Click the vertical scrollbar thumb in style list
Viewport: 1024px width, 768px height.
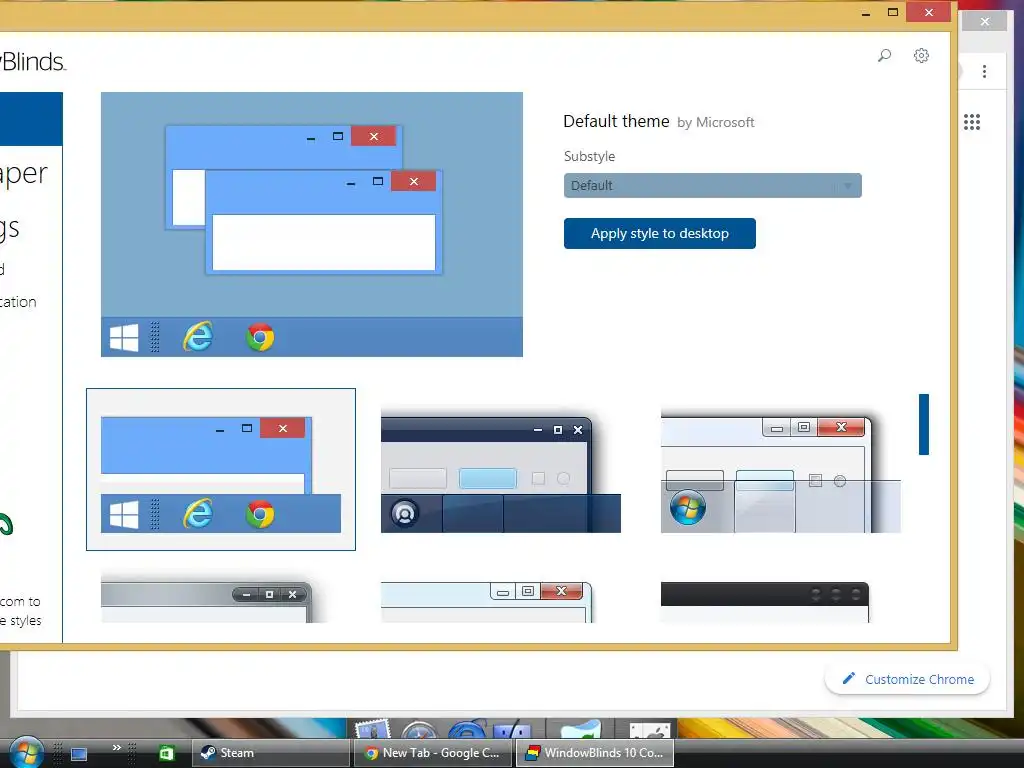pyautogui.click(x=923, y=424)
